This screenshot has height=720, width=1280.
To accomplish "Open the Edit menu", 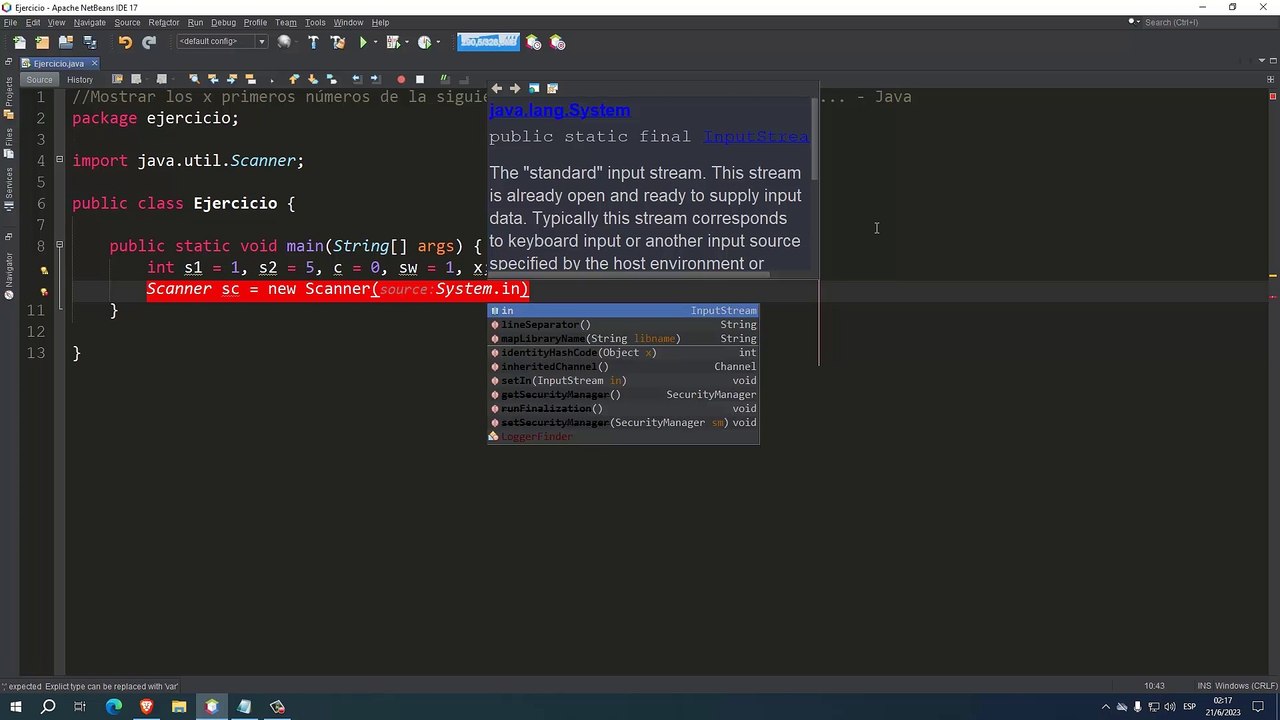I will coord(33,22).
